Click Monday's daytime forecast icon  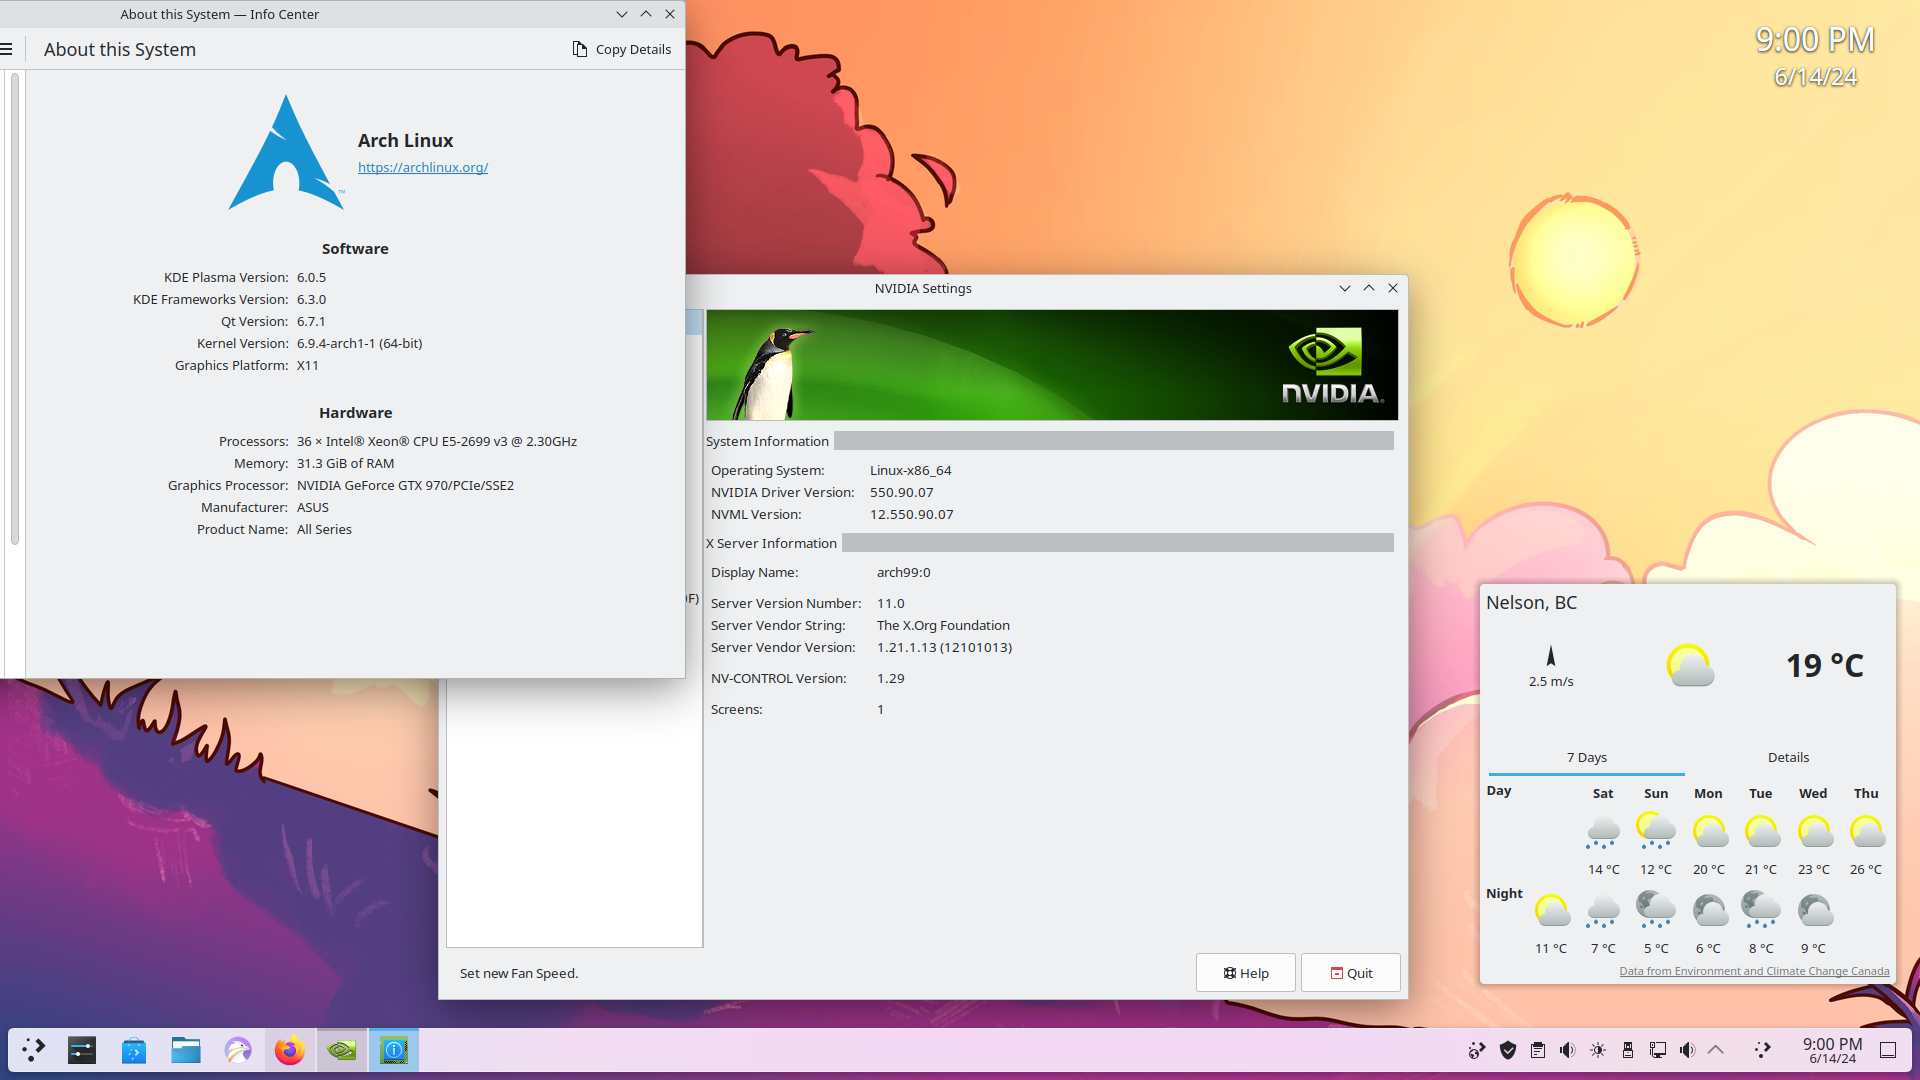click(x=1710, y=832)
